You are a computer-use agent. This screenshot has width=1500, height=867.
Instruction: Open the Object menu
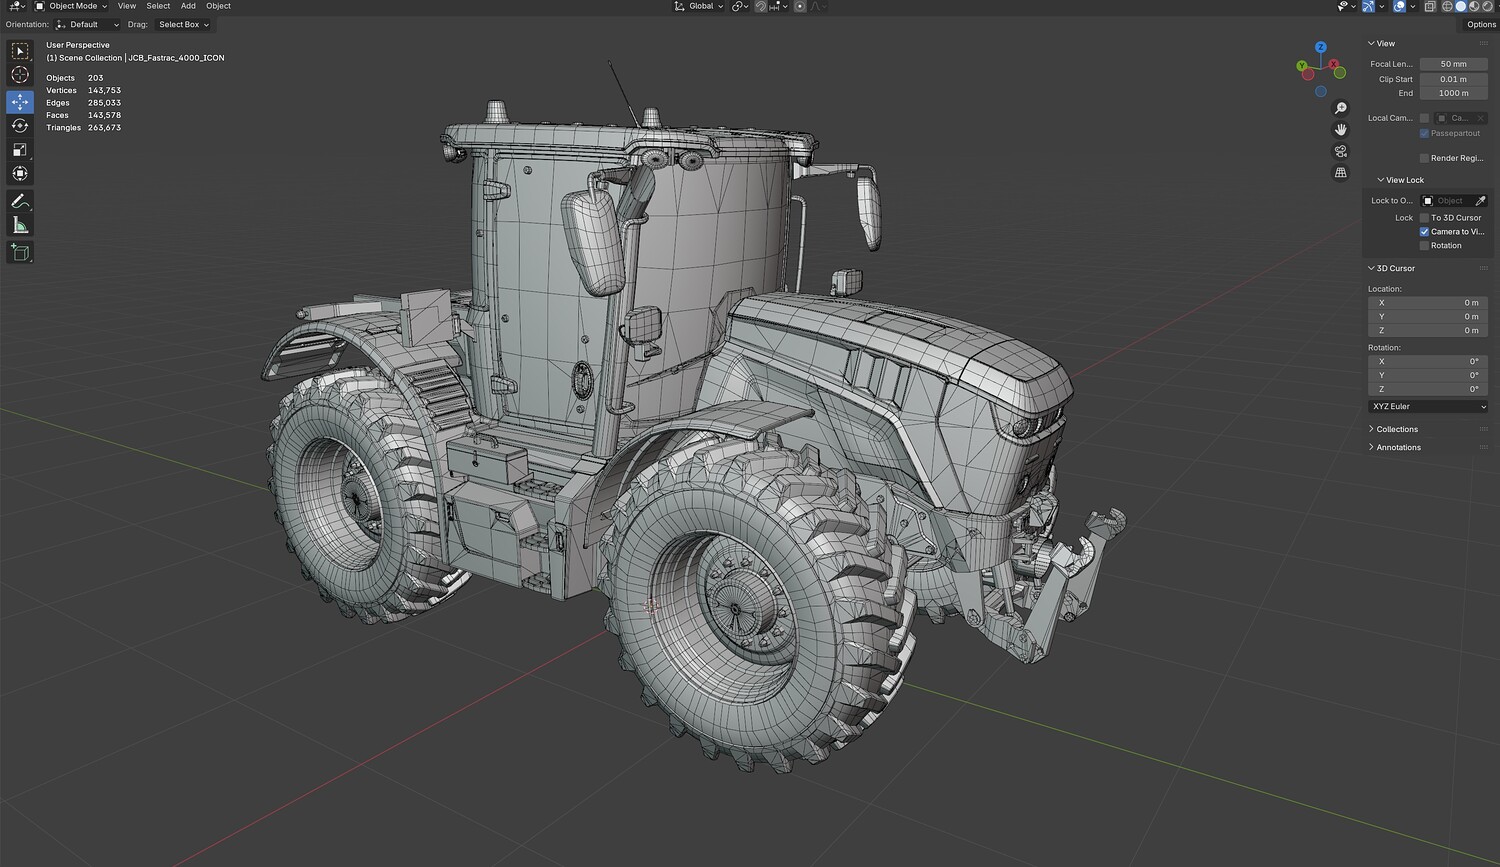218,6
